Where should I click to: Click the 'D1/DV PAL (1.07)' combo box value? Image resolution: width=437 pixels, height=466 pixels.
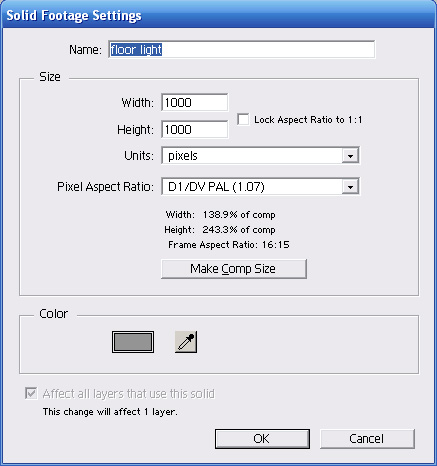(x=216, y=187)
